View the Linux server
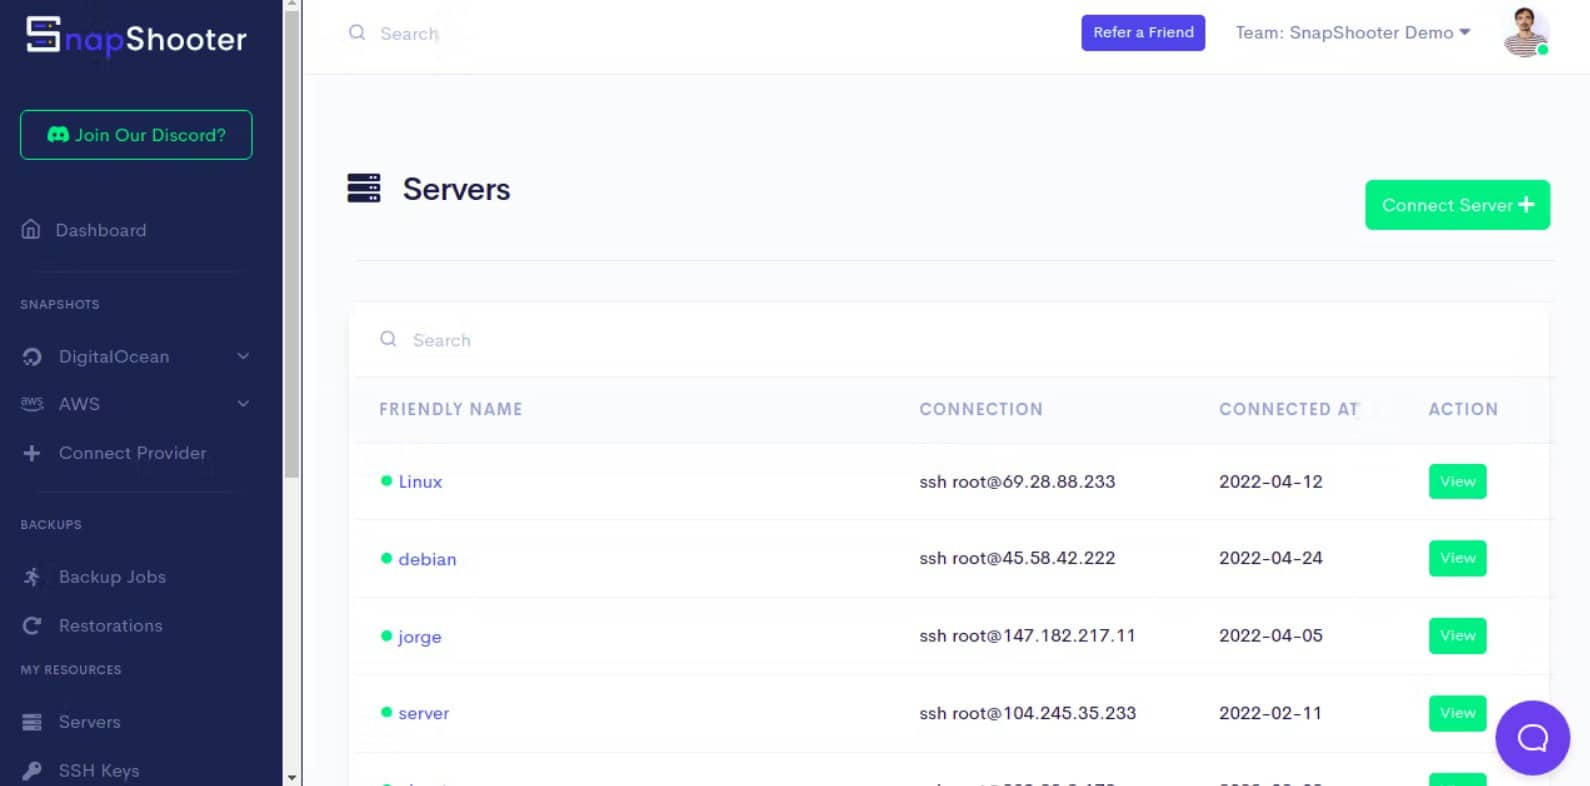The height and width of the screenshot is (786, 1590). click(x=1457, y=481)
